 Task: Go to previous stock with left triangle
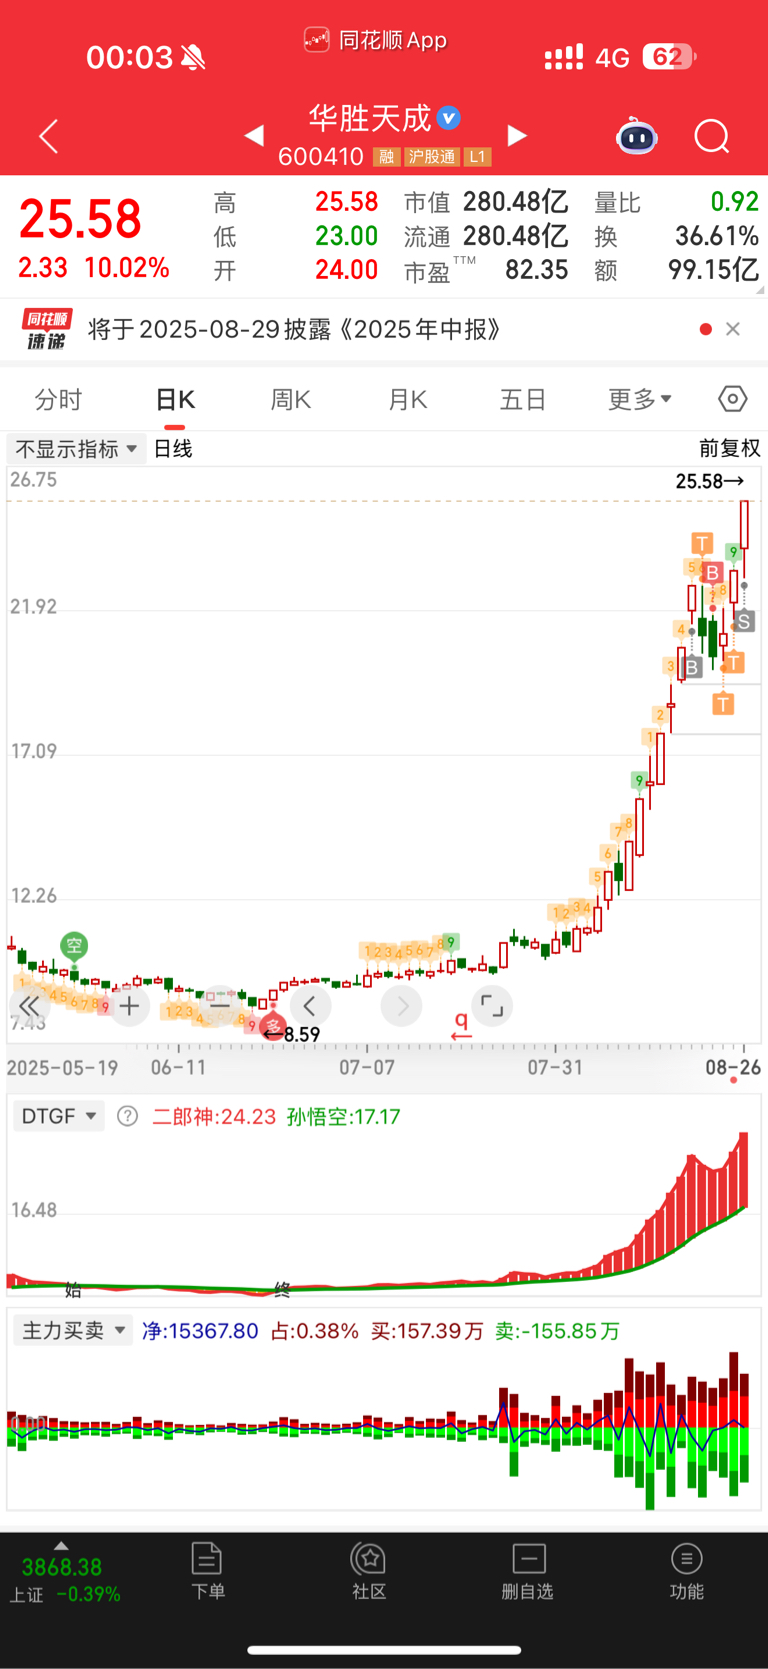click(254, 135)
